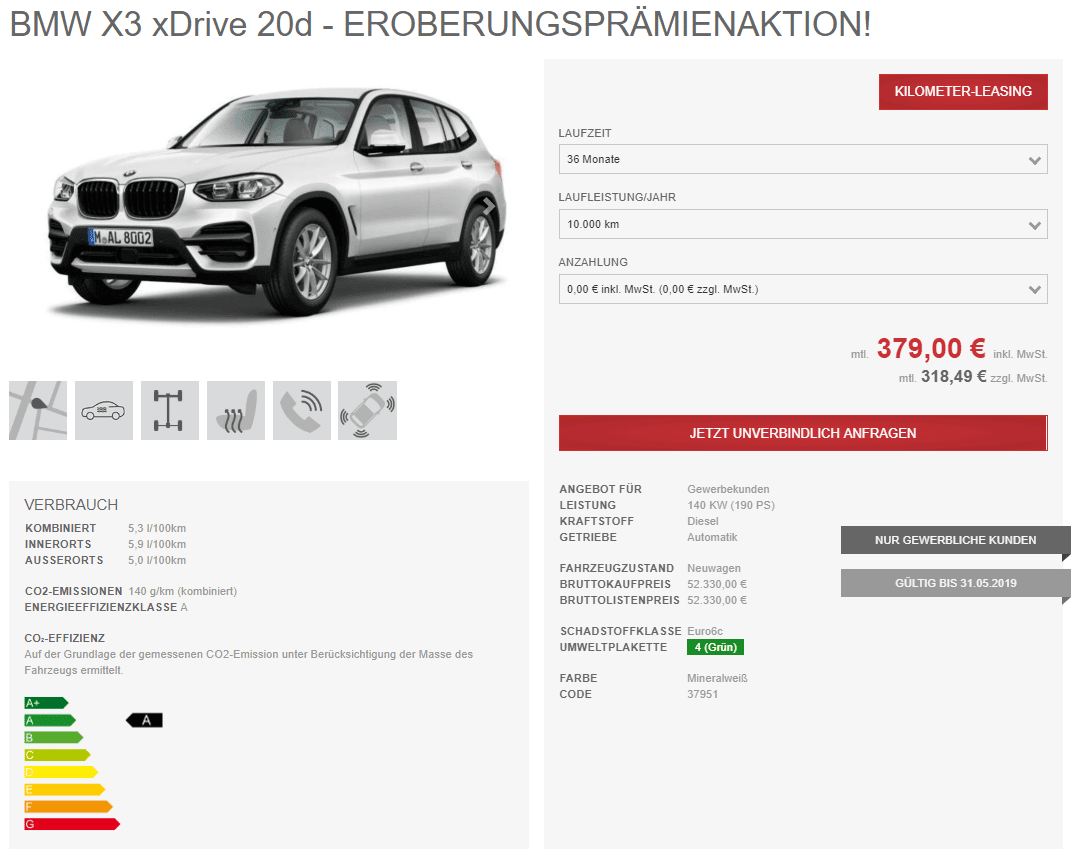Show next car image with arrow
This screenshot has height=856, width=1086.
pyautogui.click(x=488, y=206)
